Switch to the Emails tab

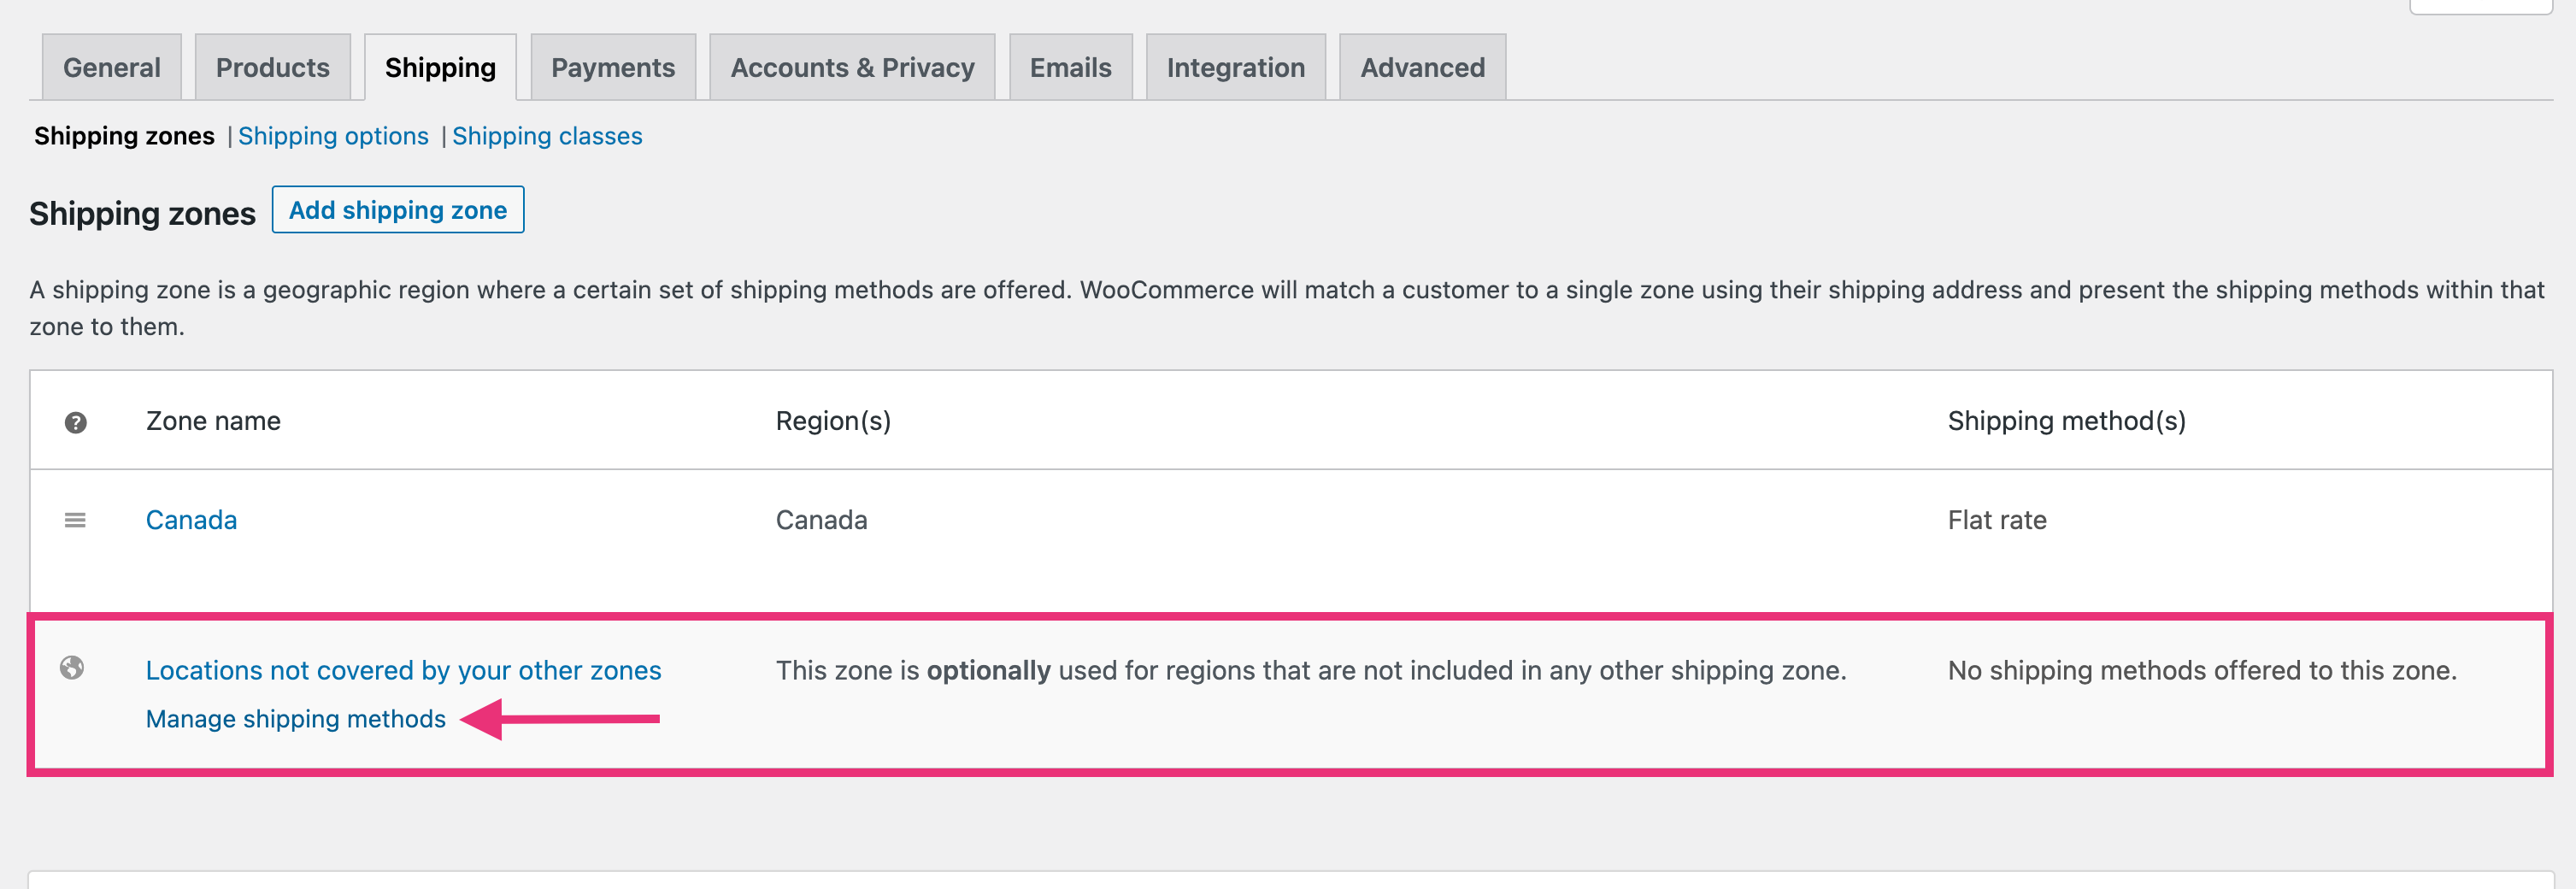coord(1070,68)
